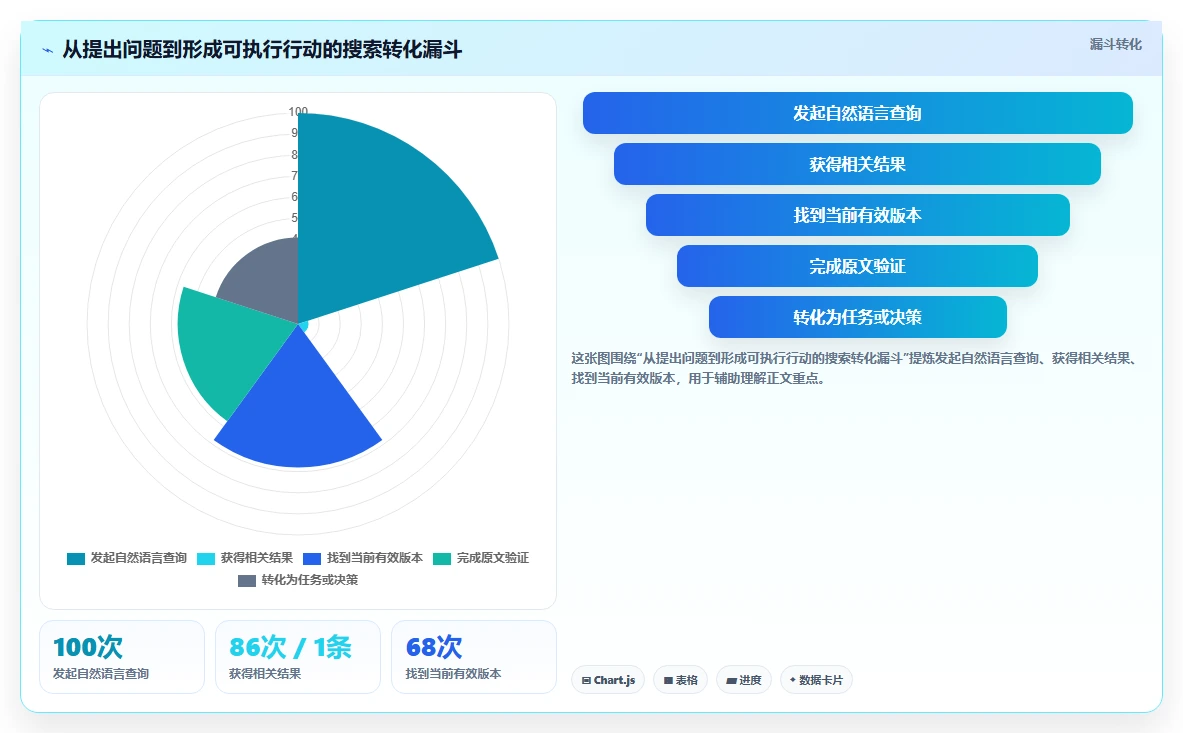
Task: Toggle the 转化为任务或决策 legend item
Action: coord(298,580)
